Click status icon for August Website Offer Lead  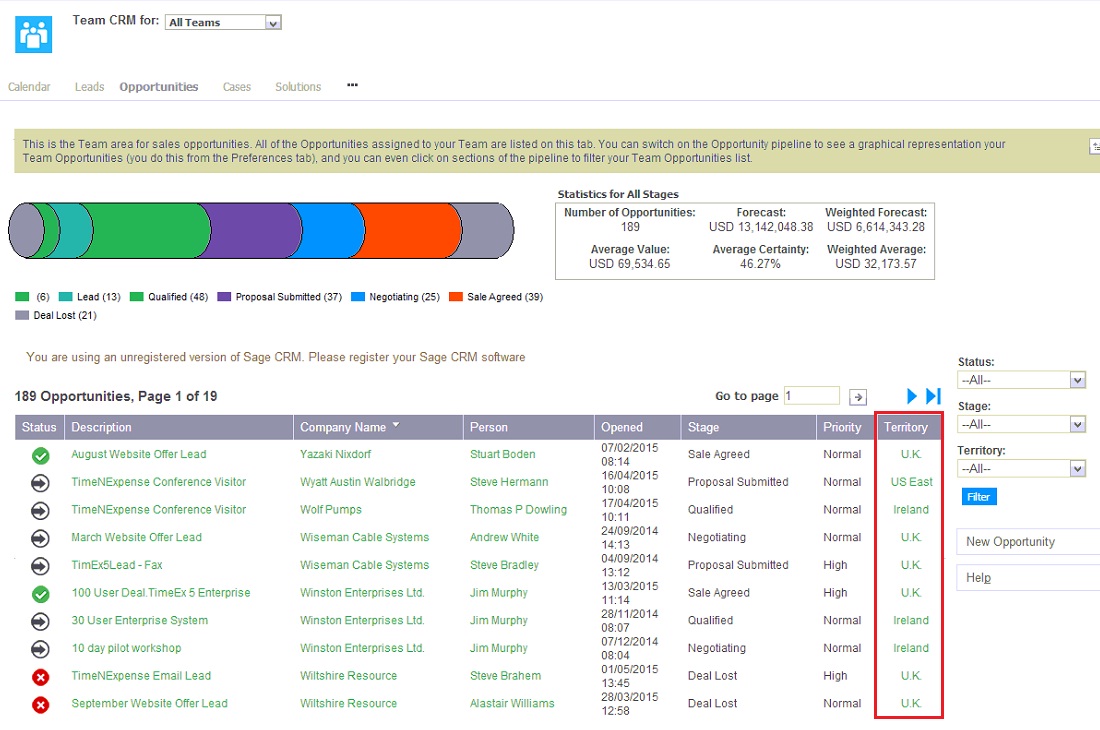tap(41, 456)
